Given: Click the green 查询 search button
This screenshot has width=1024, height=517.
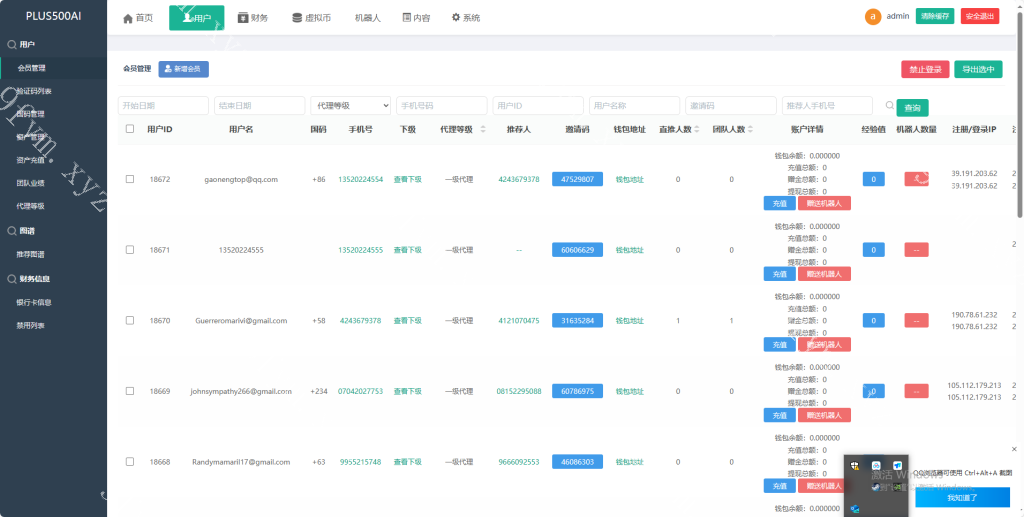Looking at the screenshot, I should tap(912, 108).
